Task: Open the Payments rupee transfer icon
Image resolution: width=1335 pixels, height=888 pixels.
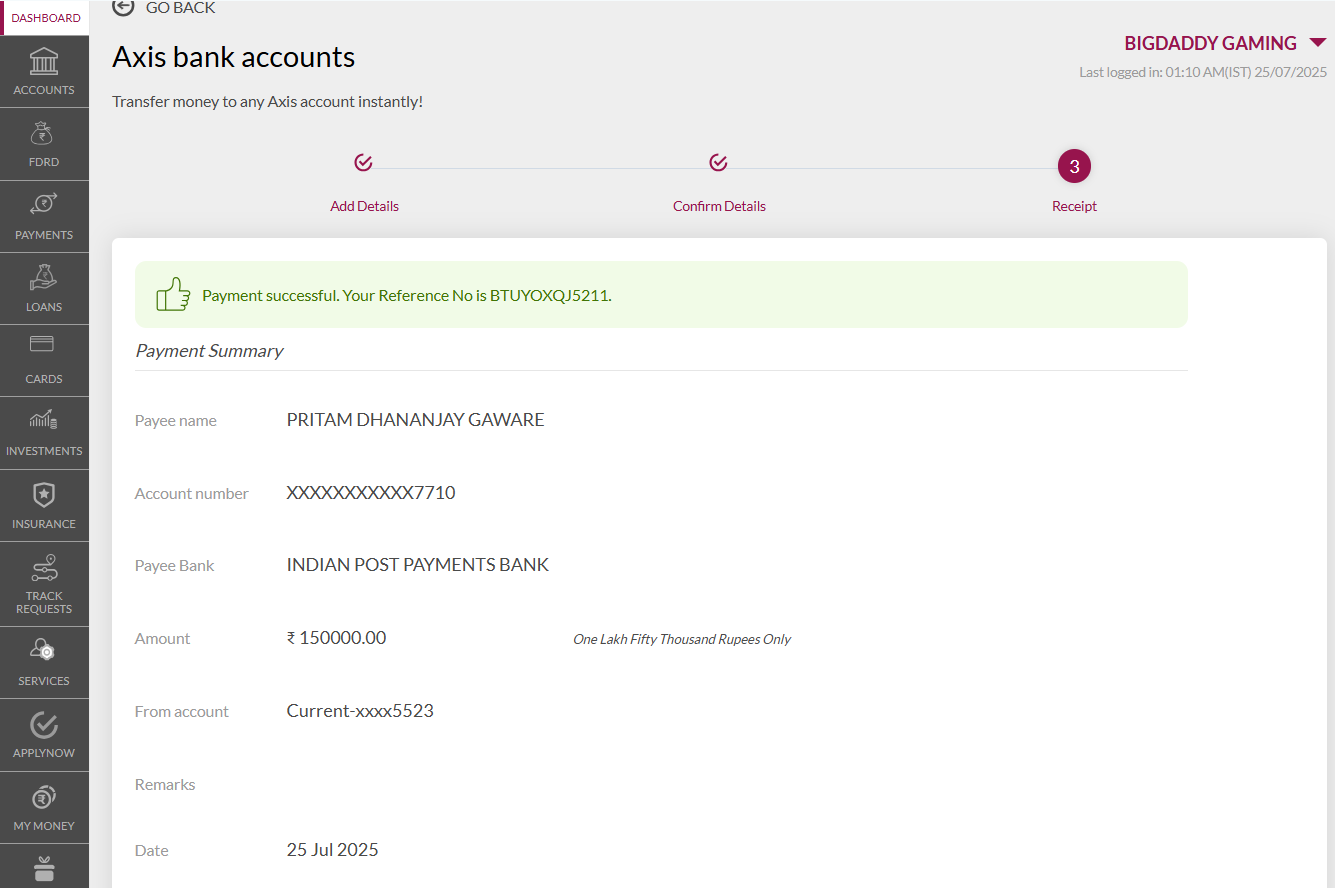Action: 44,205
